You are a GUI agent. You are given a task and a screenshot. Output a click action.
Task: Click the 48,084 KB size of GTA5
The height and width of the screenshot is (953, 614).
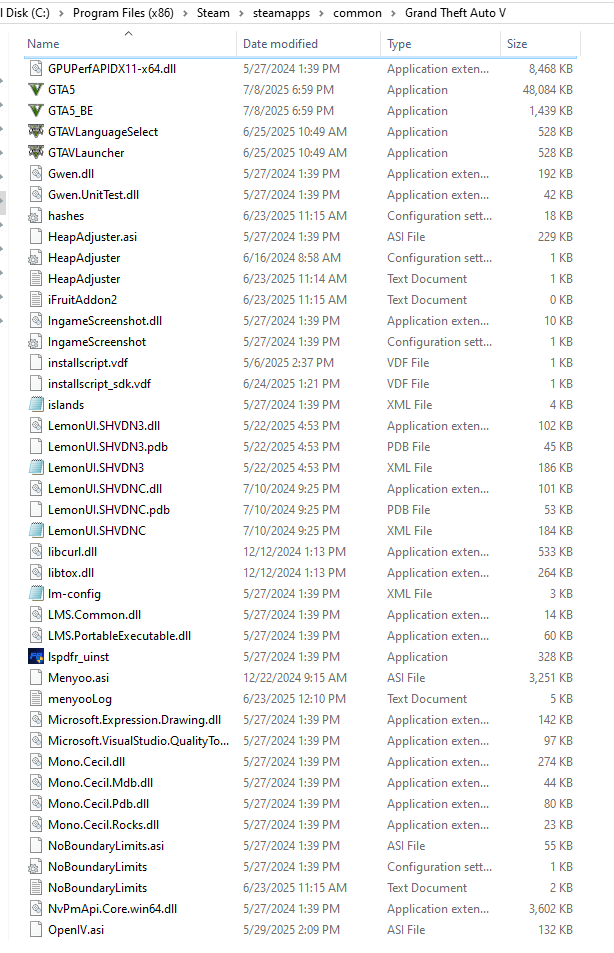point(548,90)
